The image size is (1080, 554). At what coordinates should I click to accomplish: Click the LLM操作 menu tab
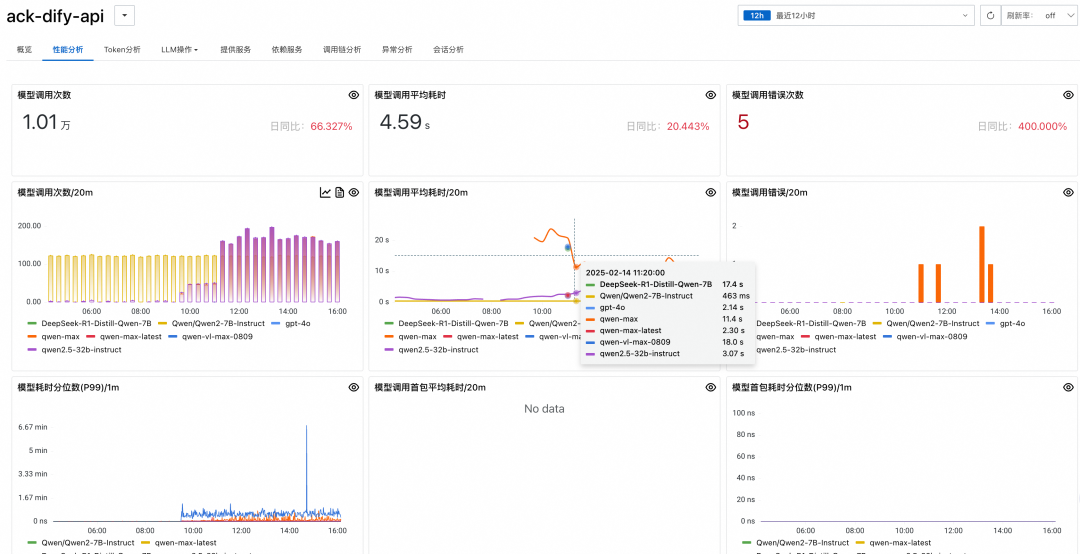tap(179, 49)
